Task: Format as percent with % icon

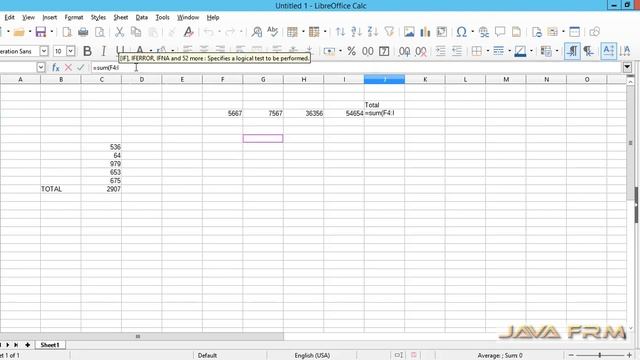Action: point(351,51)
